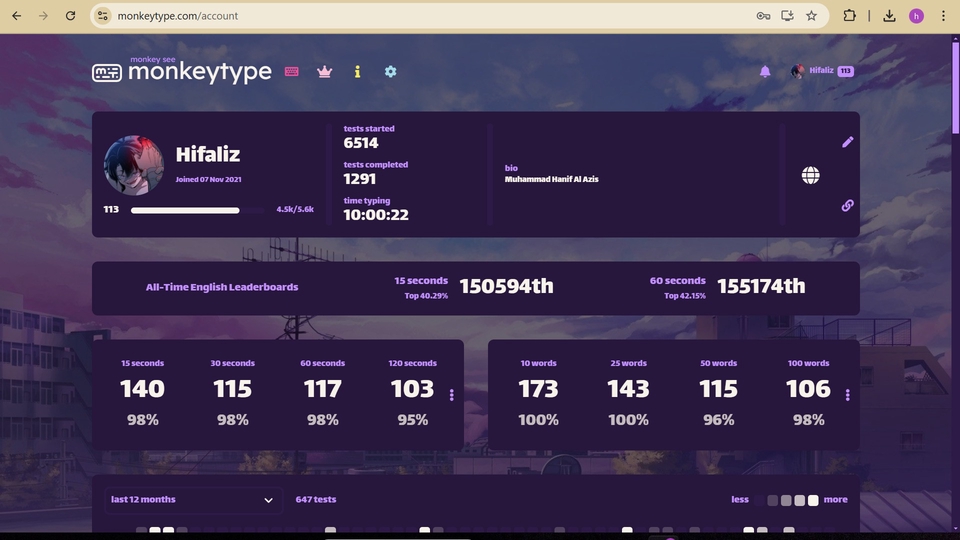Open leaderboards with the crown icon
The width and height of the screenshot is (960, 540).
[324, 72]
